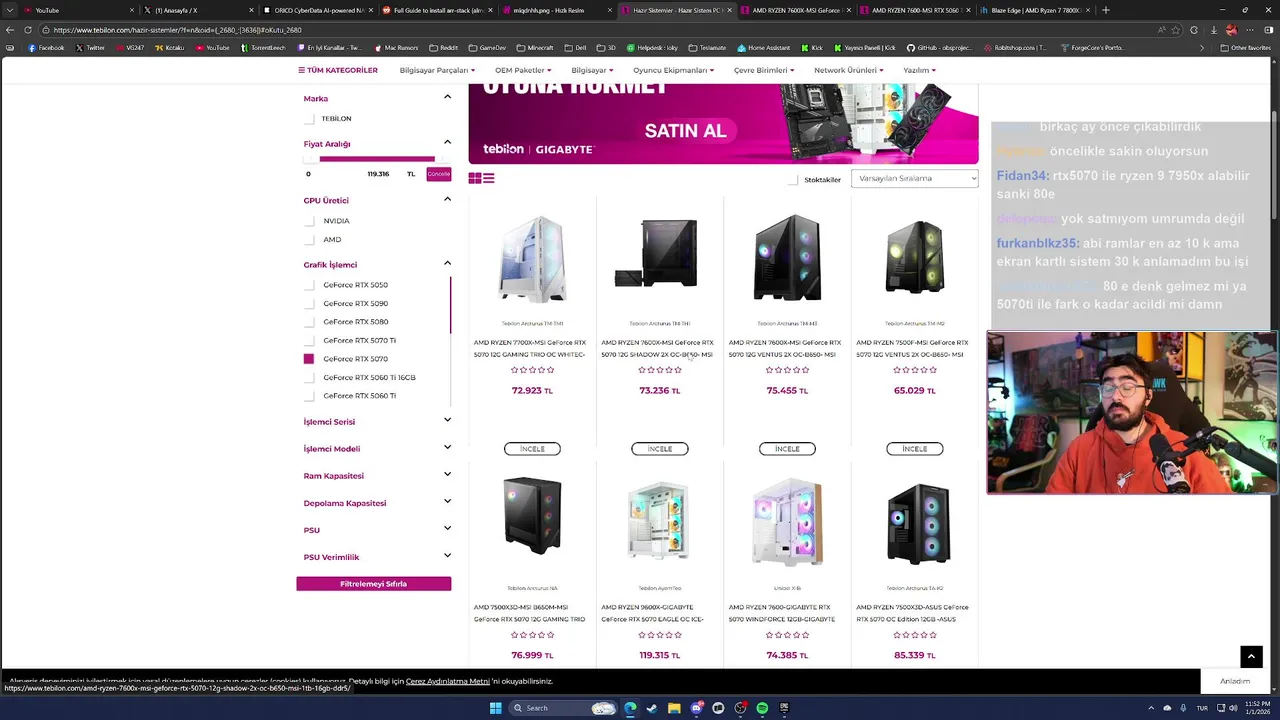Open Çerez Aydınlatma Metni link
1280x720 pixels.
(x=447, y=681)
